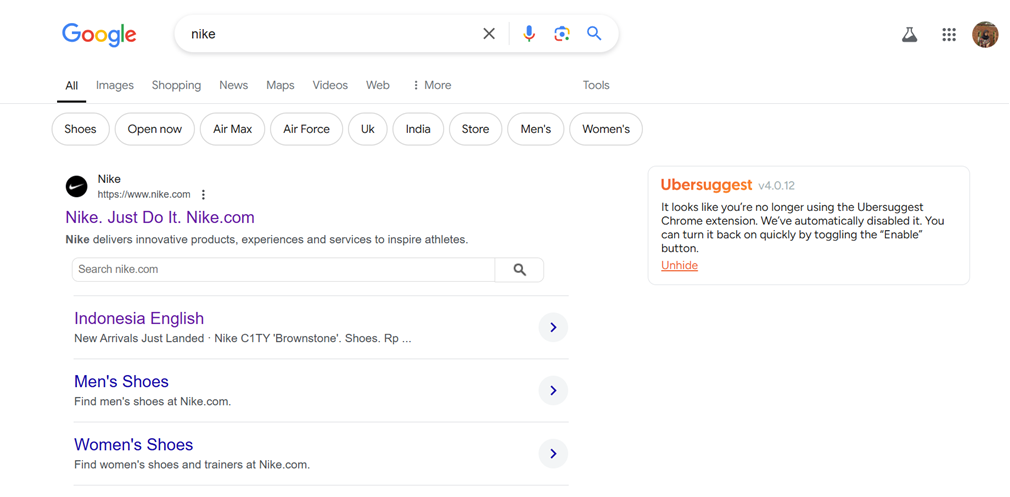The width and height of the screenshot is (1010, 497).
Task: Click the search button in nike.com sitelinks box
Action: coord(519,270)
